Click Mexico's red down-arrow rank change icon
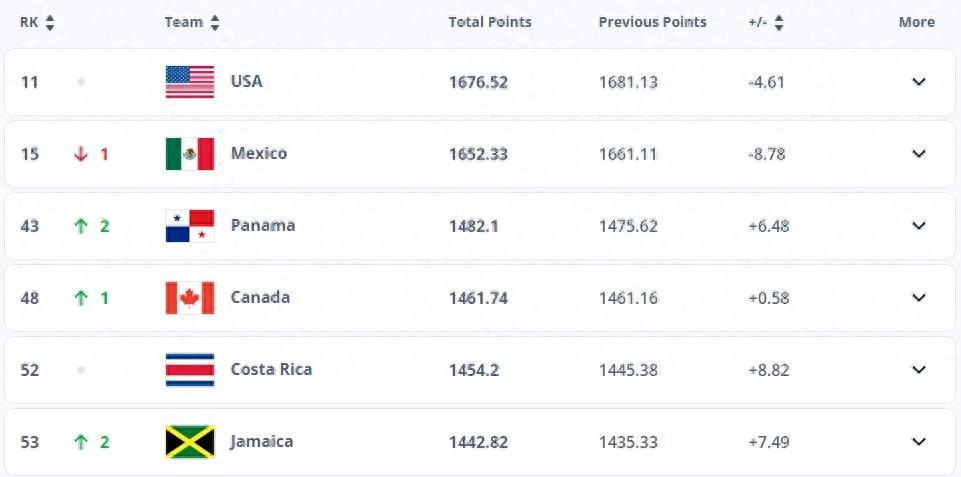961x477 pixels. tap(81, 154)
